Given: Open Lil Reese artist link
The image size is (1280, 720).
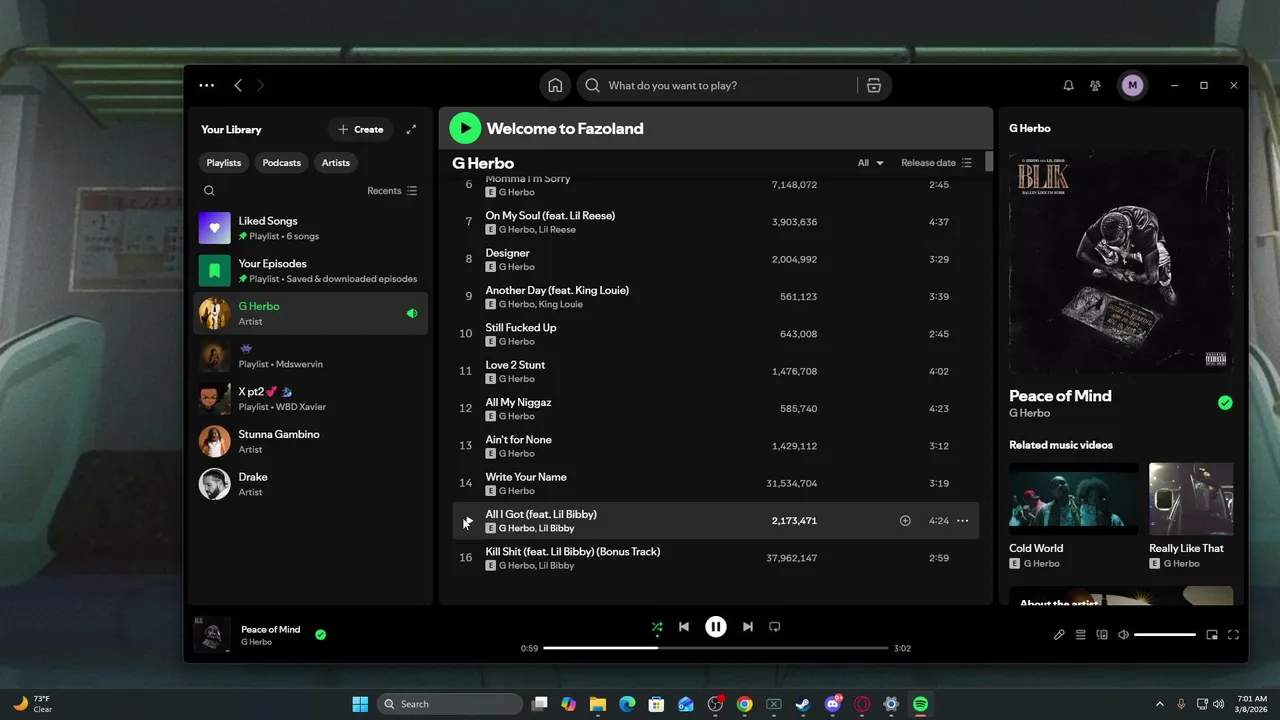Looking at the screenshot, I should point(557,230).
